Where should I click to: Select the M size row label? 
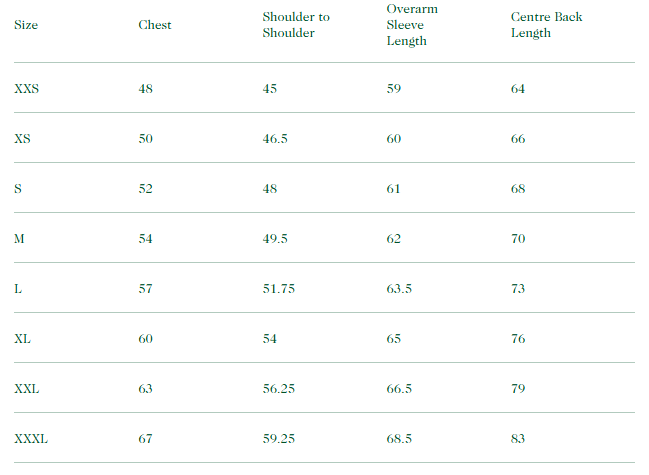19,239
